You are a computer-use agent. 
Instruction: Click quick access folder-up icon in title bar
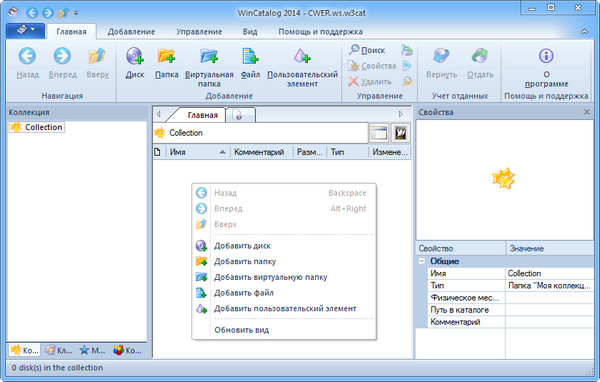[x=63, y=13]
